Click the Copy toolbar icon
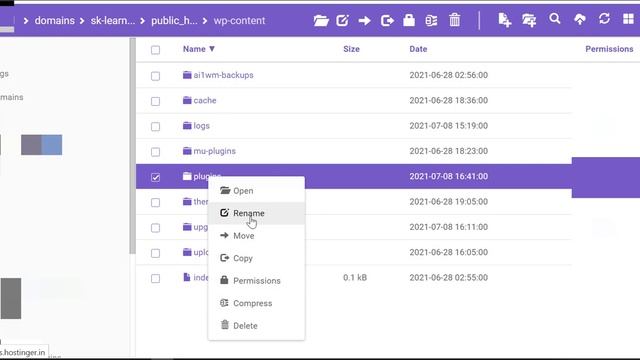This screenshot has height=360, width=640. click(387, 20)
